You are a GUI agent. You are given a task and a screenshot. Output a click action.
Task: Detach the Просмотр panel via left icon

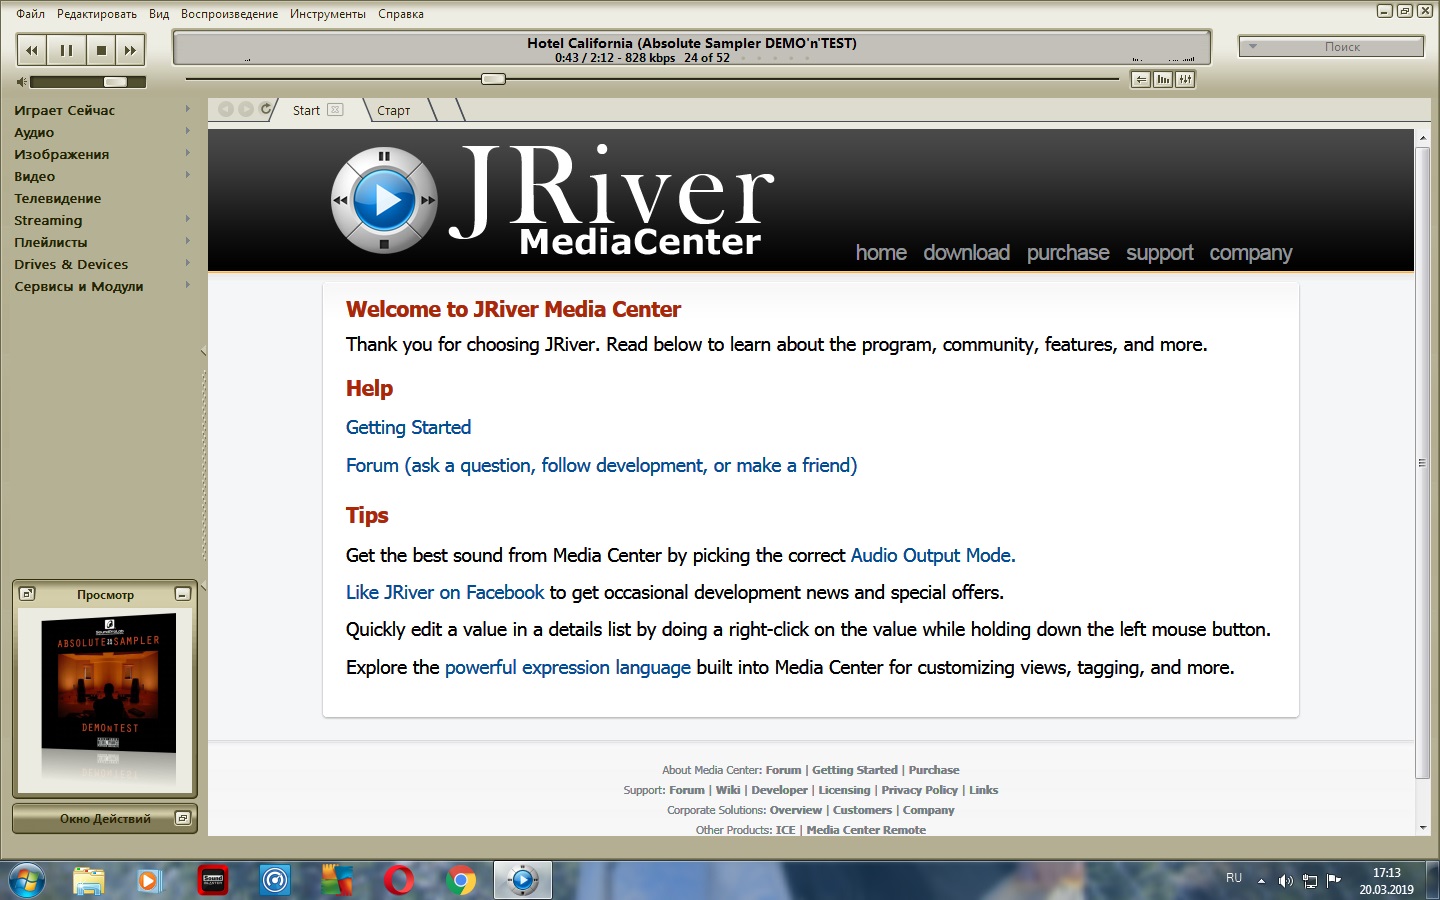[28, 594]
